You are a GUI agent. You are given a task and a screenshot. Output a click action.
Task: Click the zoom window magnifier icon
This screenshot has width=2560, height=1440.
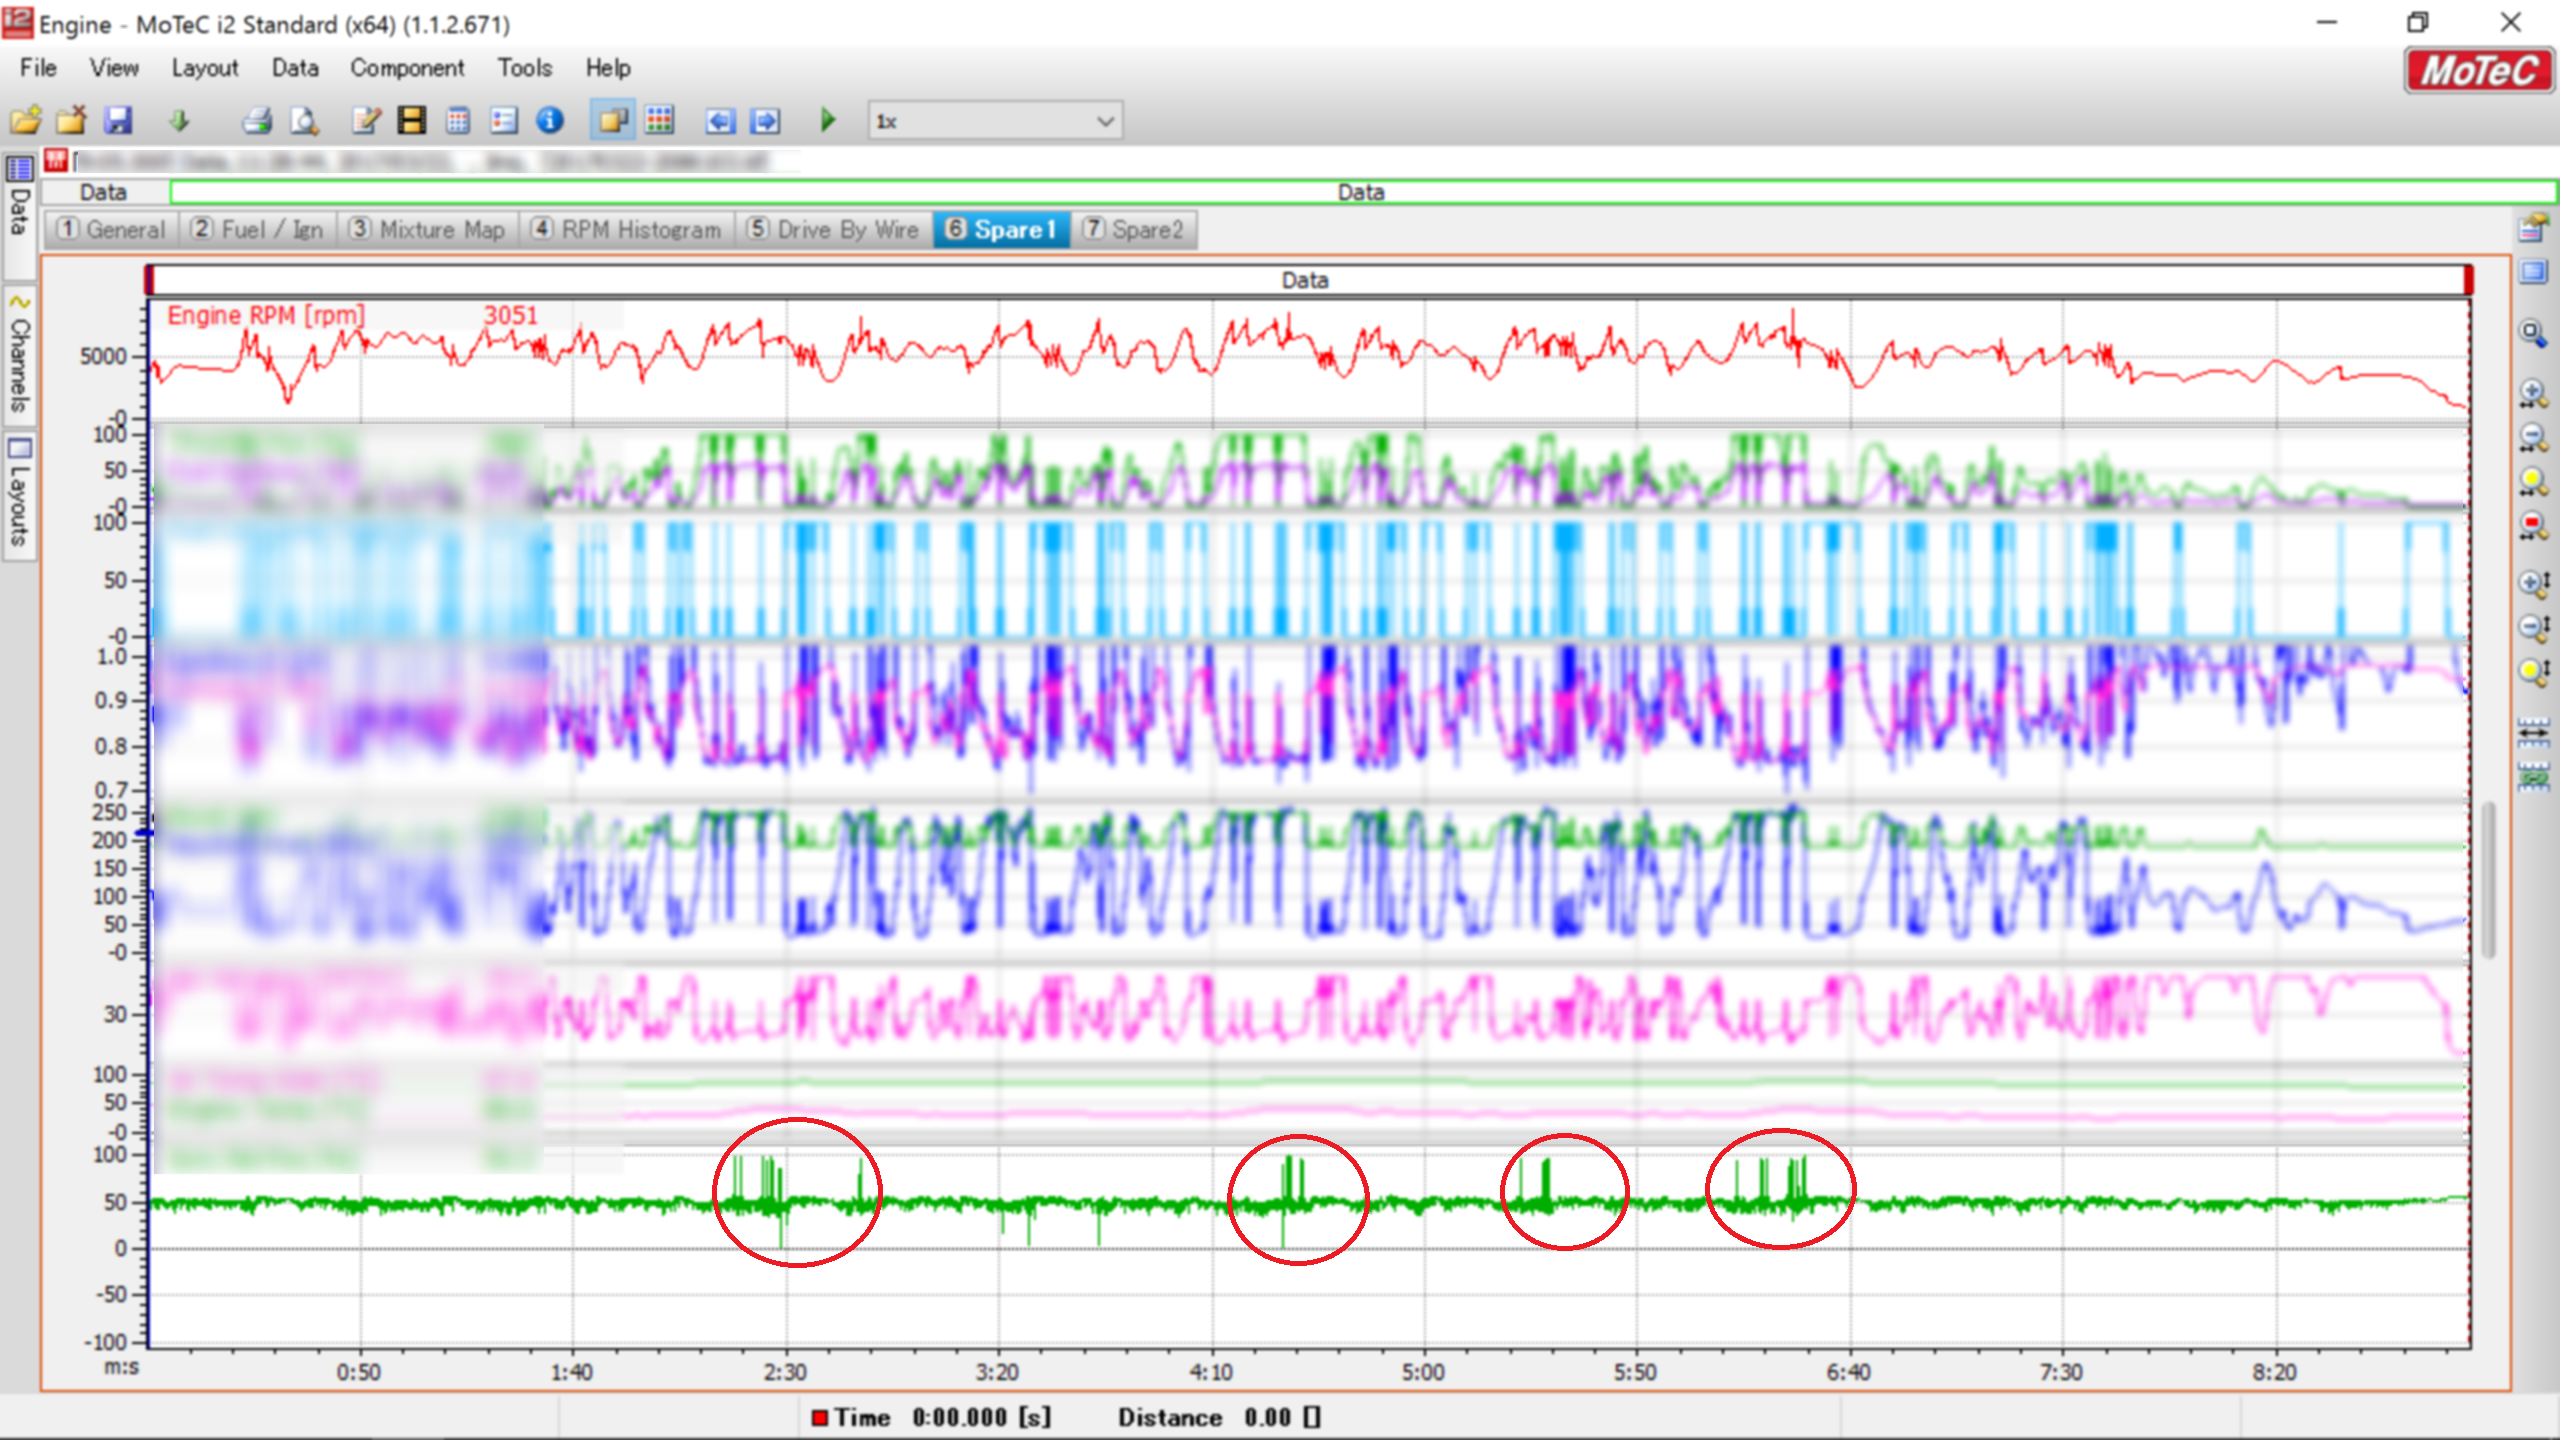(x=2532, y=333)
